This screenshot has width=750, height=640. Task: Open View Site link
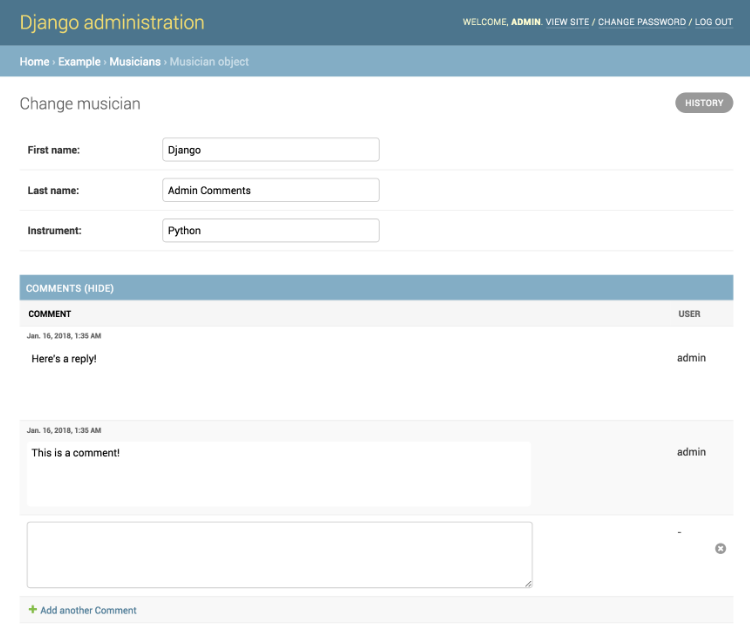click(x=567, y=22)
